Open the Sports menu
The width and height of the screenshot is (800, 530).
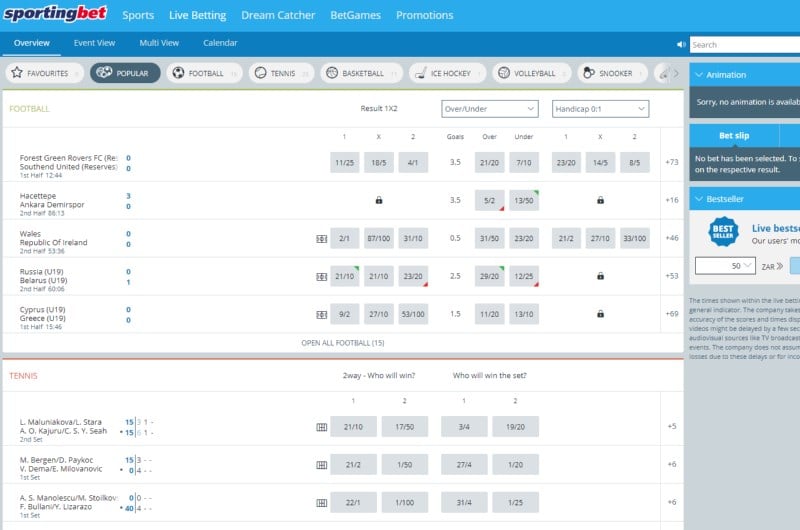pyautogui.click(x=138, y=15)
